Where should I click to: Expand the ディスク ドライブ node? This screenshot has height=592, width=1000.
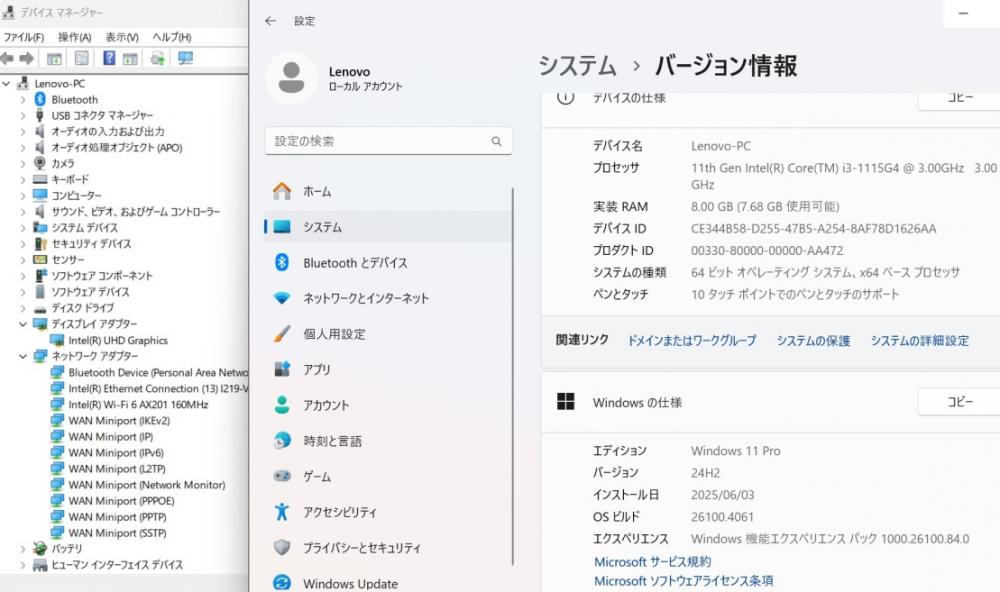coord(23,308)
